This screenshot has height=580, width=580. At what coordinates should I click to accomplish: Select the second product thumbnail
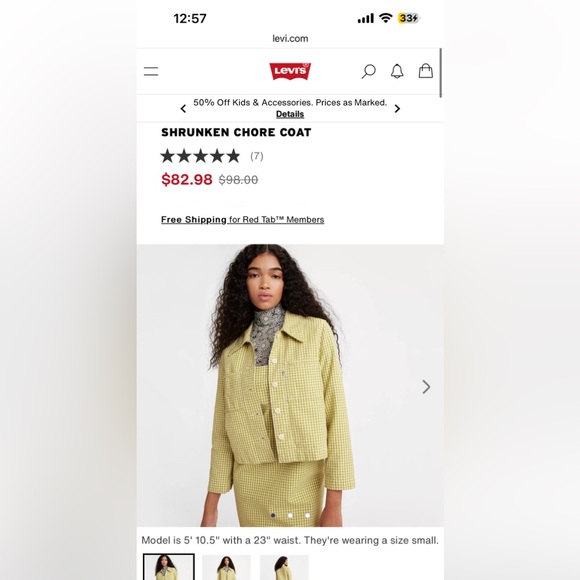pyautogui.click(x=226, y=567)
